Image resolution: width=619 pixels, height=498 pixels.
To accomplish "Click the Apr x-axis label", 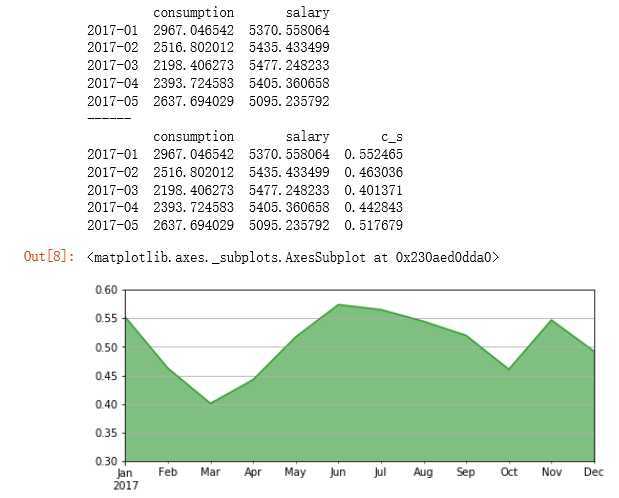I will tap(253, 472).
